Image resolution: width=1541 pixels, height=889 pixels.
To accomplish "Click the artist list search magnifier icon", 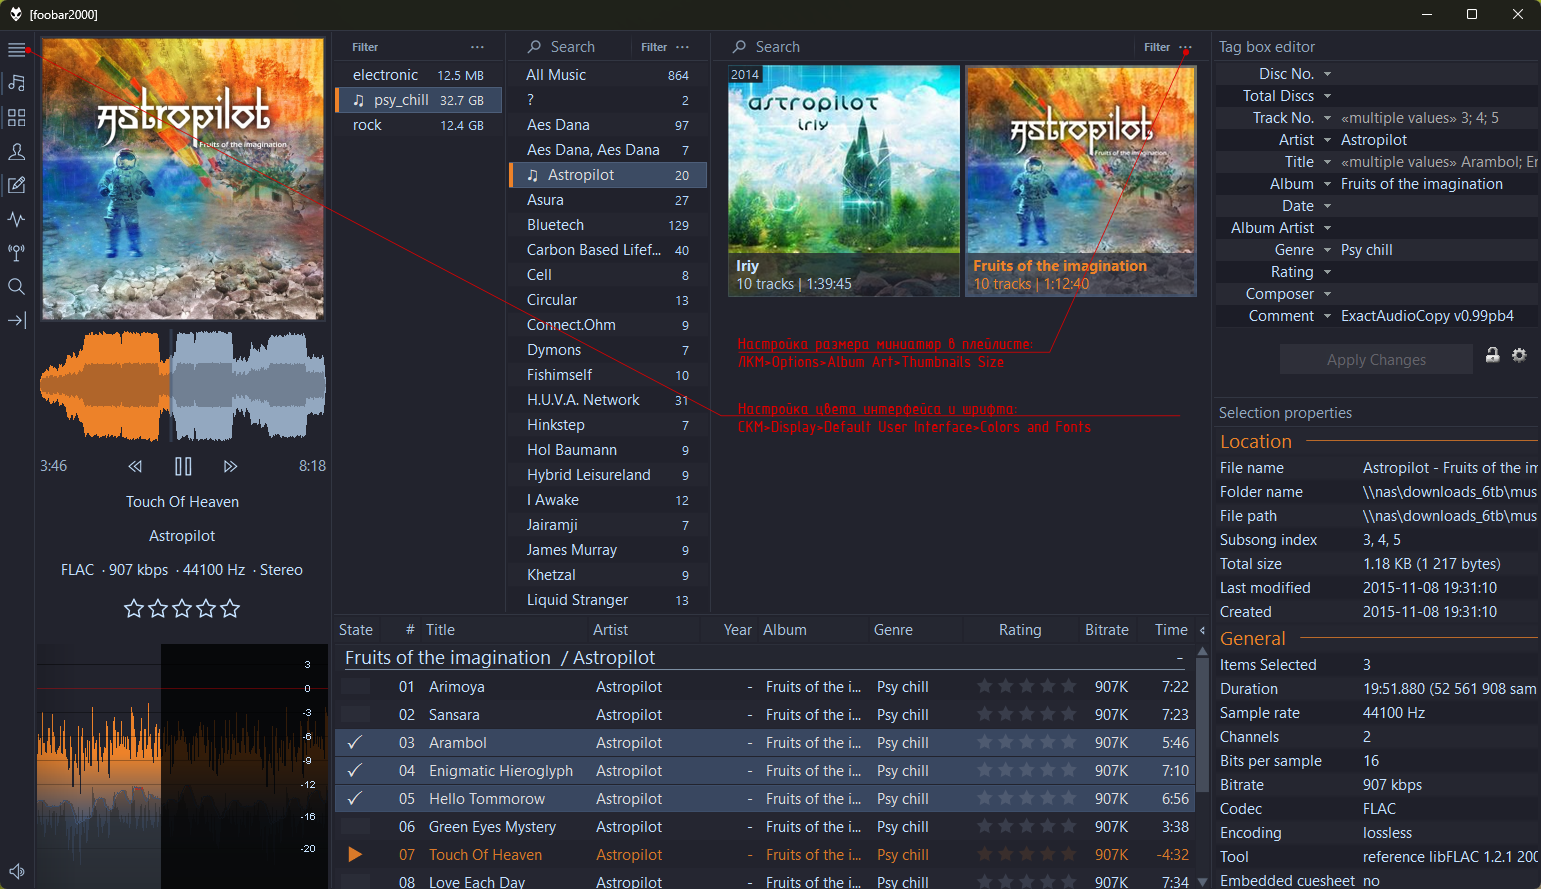I will [x=535, y=47].
